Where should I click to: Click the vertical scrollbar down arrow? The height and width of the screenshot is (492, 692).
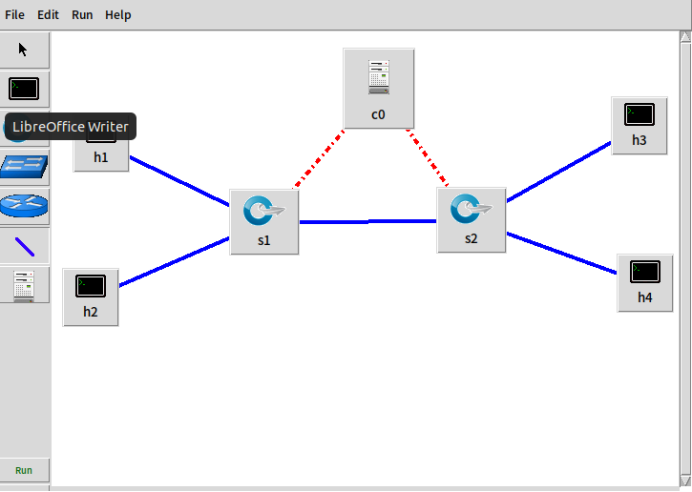[x=685, y=481]
